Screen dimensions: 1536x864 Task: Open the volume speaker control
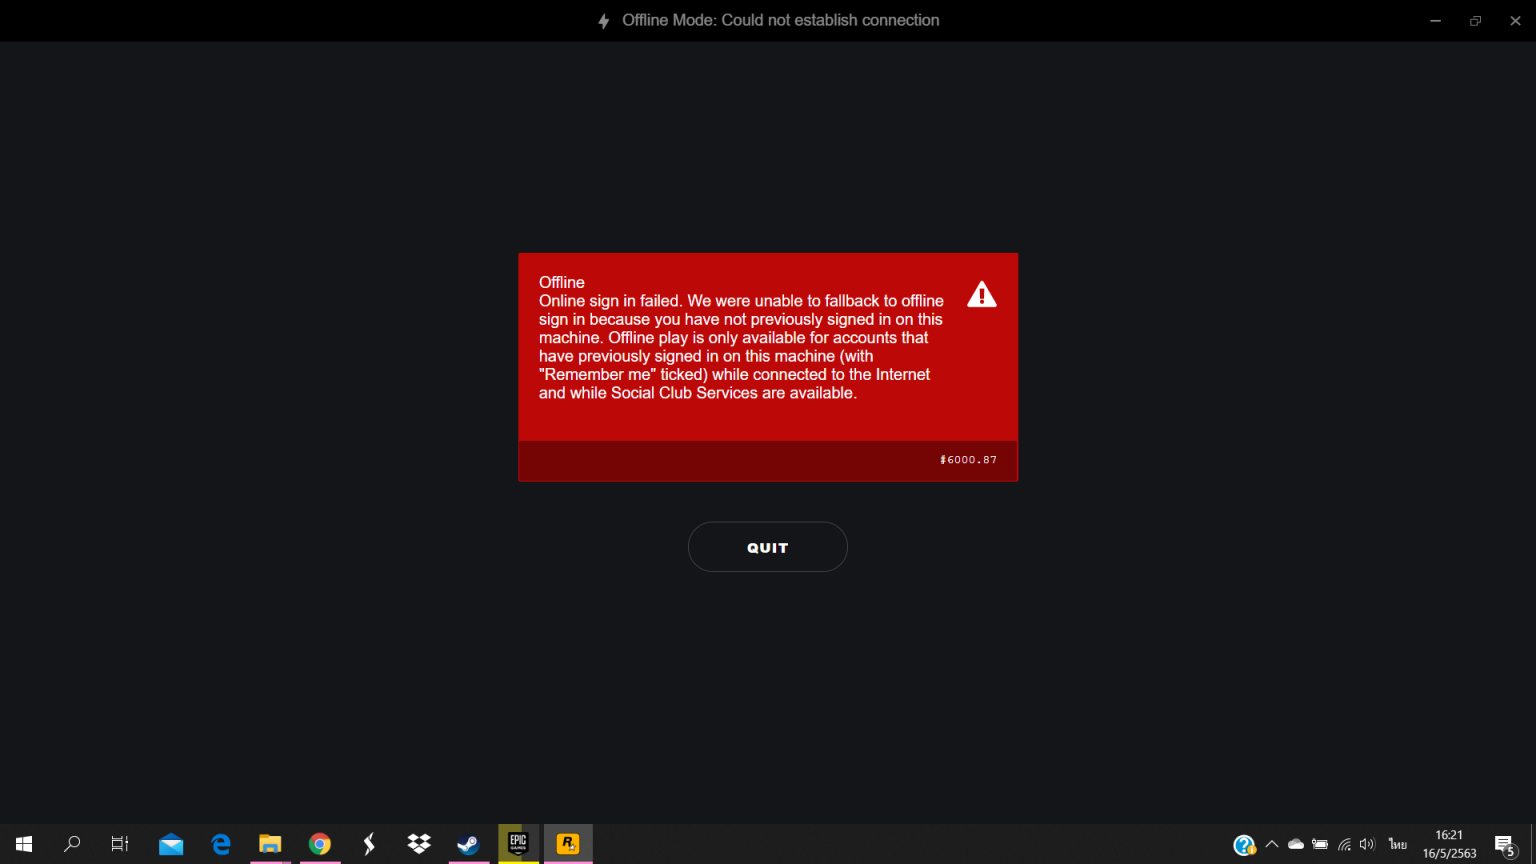pos(1367,844)
